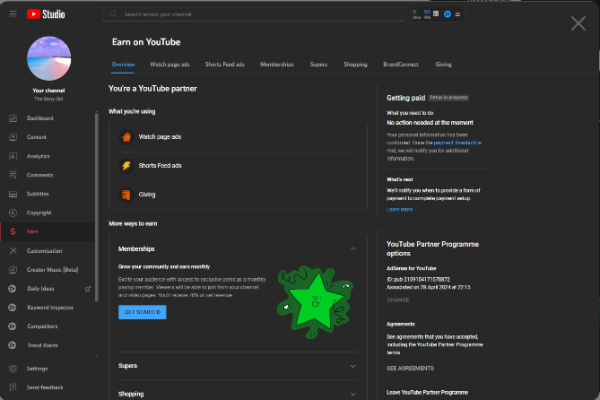600x400 pixels.
Task: Open the hamburger menu beside YouTube Studio logo
Action: [x=12, y=14]
